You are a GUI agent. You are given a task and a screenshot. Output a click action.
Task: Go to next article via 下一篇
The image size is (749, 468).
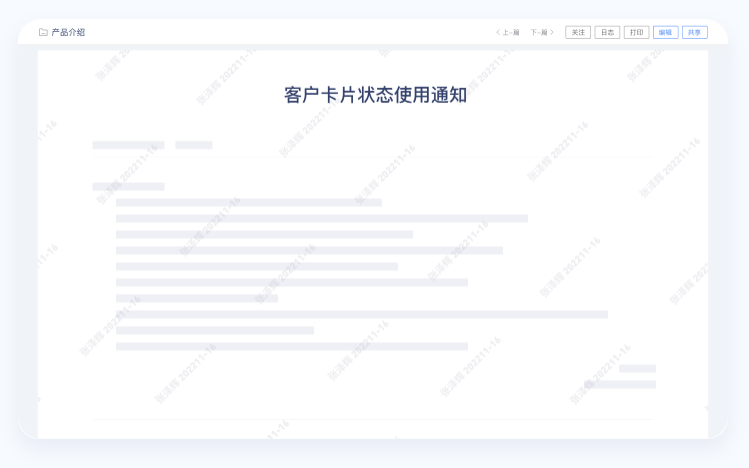pos(542,32)
